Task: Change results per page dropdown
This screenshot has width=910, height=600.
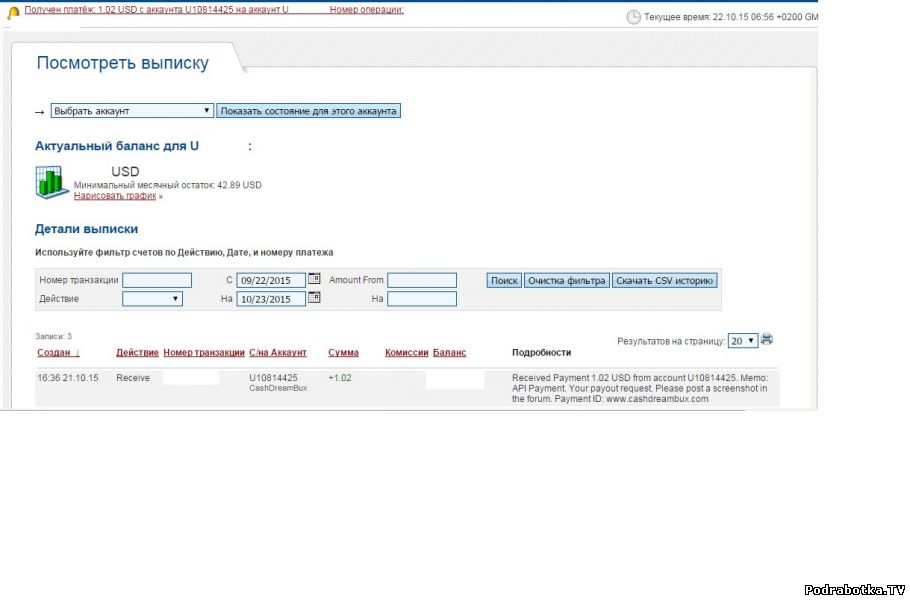Action: pyautogui.click(x=742, y=340)
